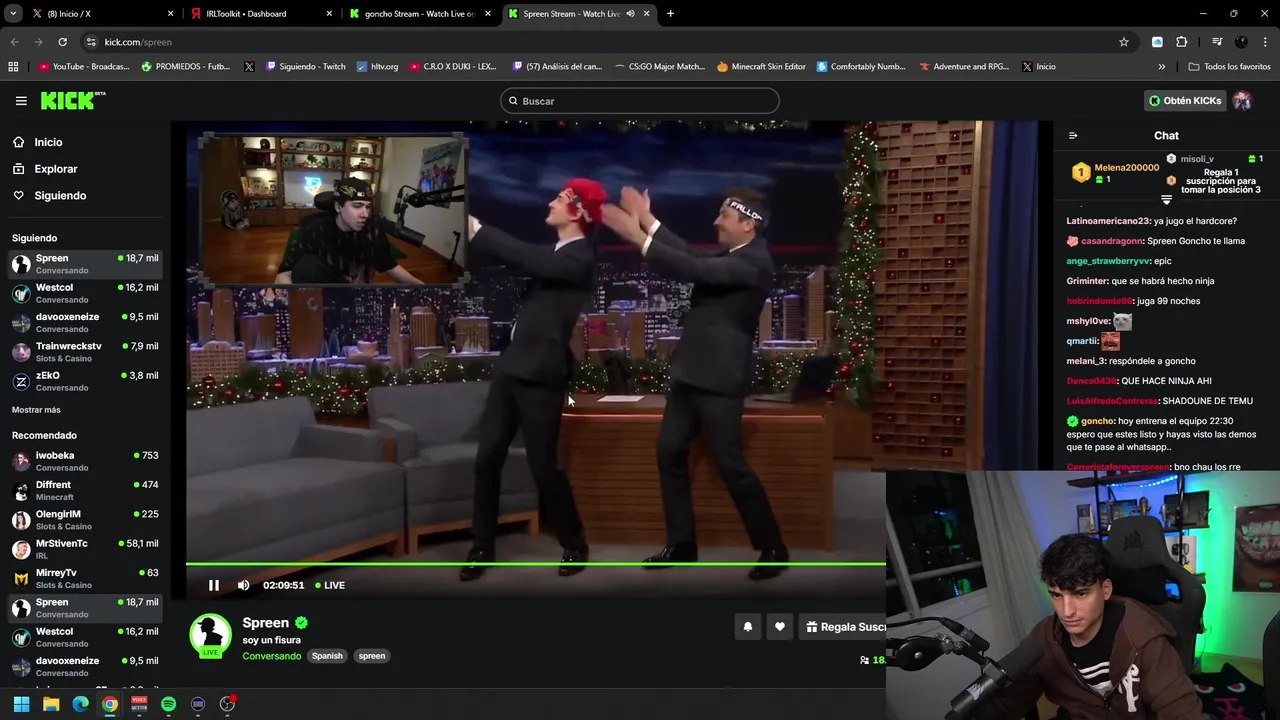The height and width of the screenshot is (720, 1280).
Task: Click the kick.com/spreen address bar
Action: point(600,42)
